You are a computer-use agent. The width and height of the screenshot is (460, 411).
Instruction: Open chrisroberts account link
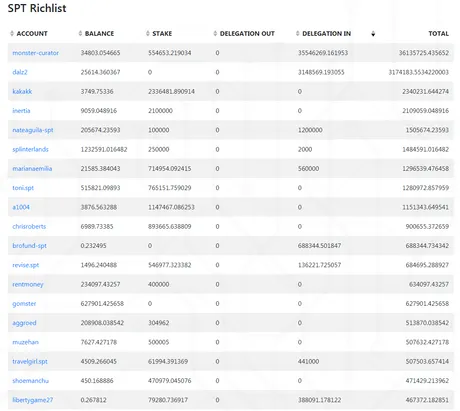coord(29,226)
